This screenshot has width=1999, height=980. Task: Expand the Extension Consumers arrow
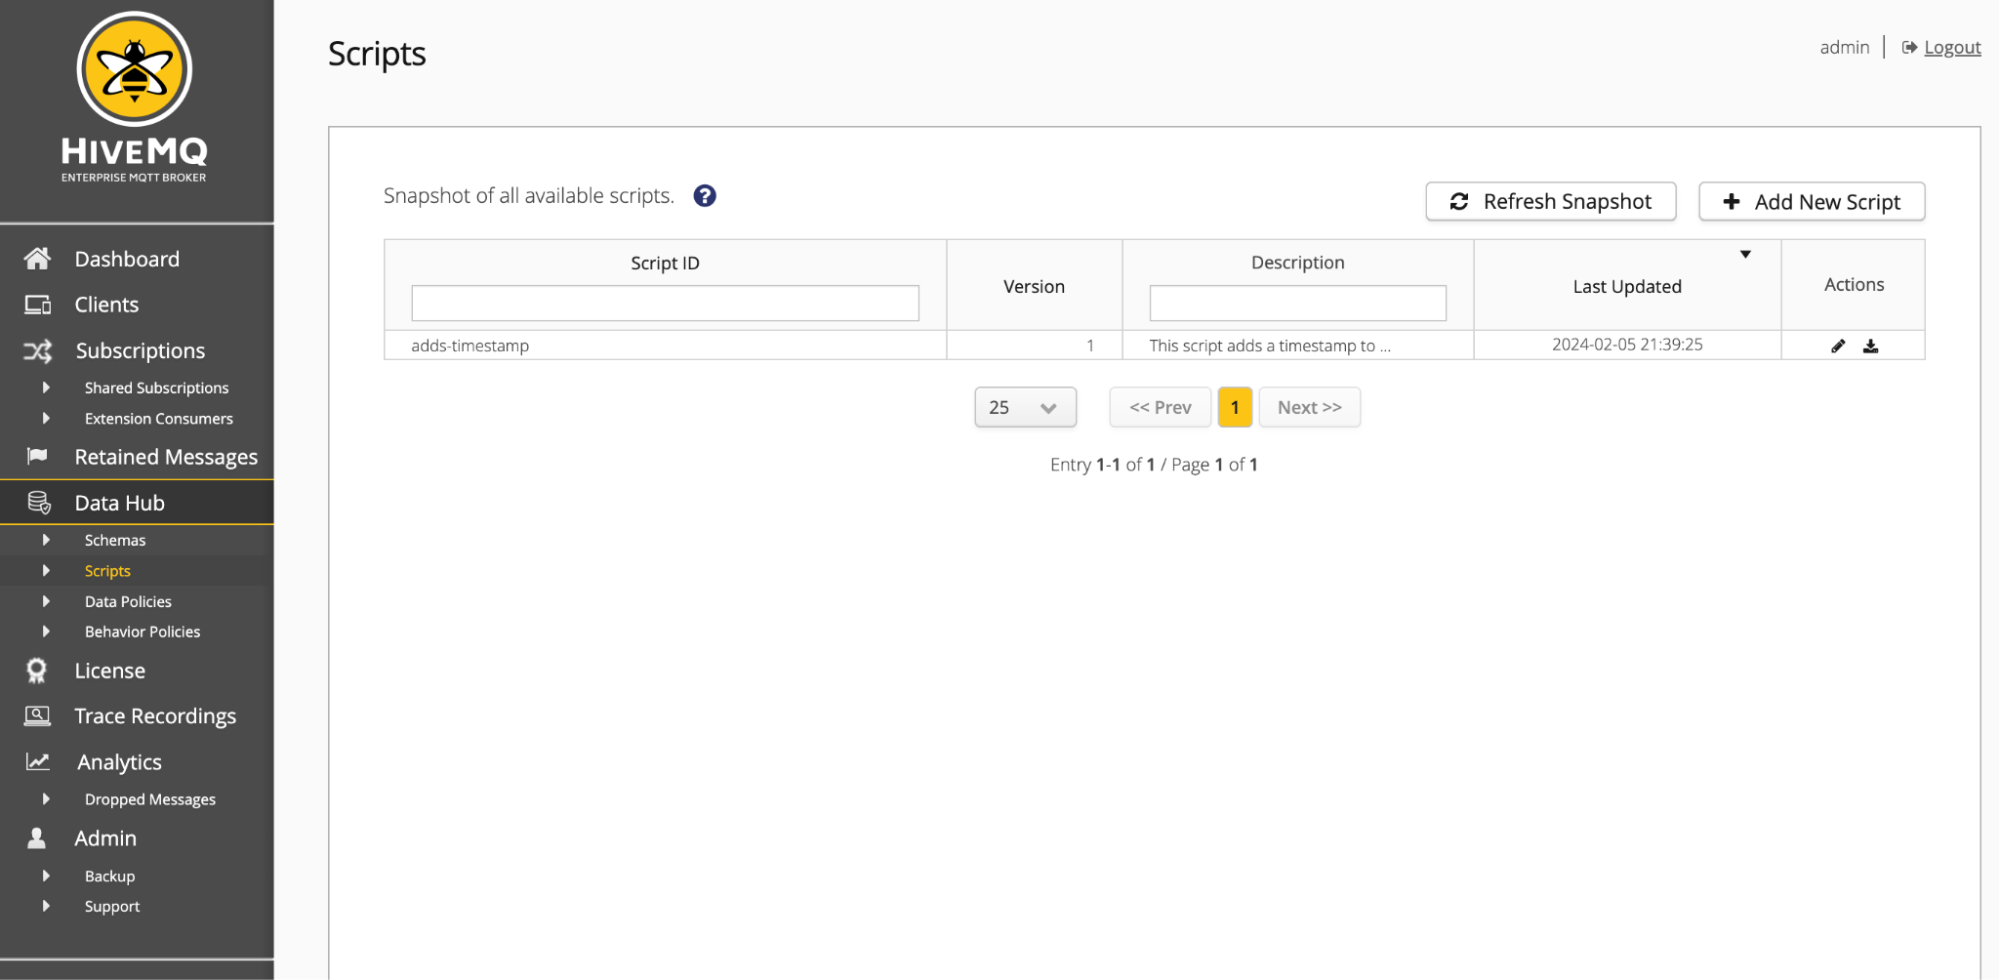point(46,418)
